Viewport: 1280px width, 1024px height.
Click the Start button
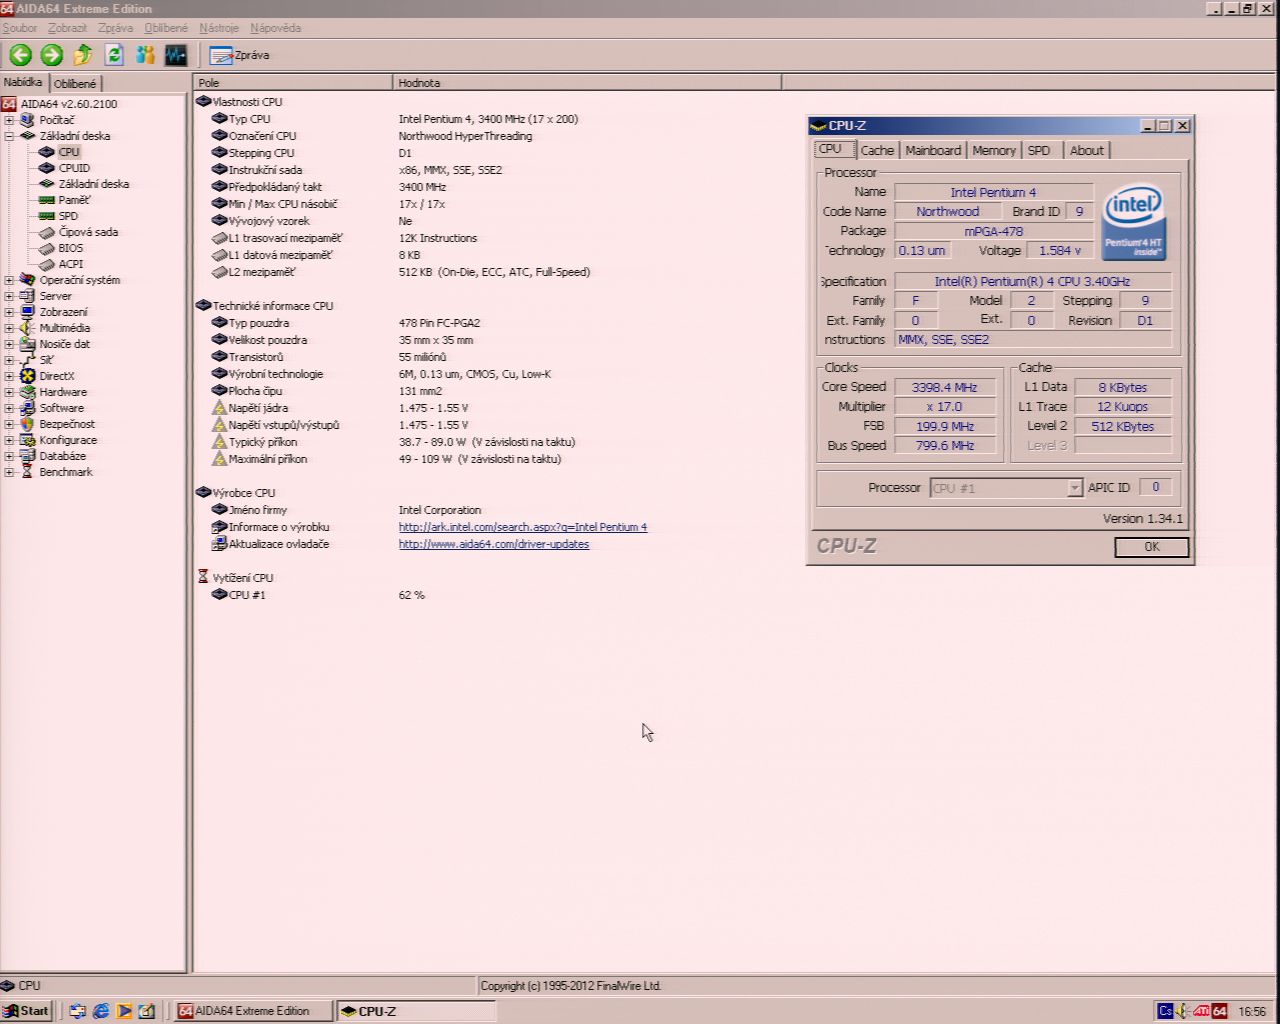point(27,1011)
